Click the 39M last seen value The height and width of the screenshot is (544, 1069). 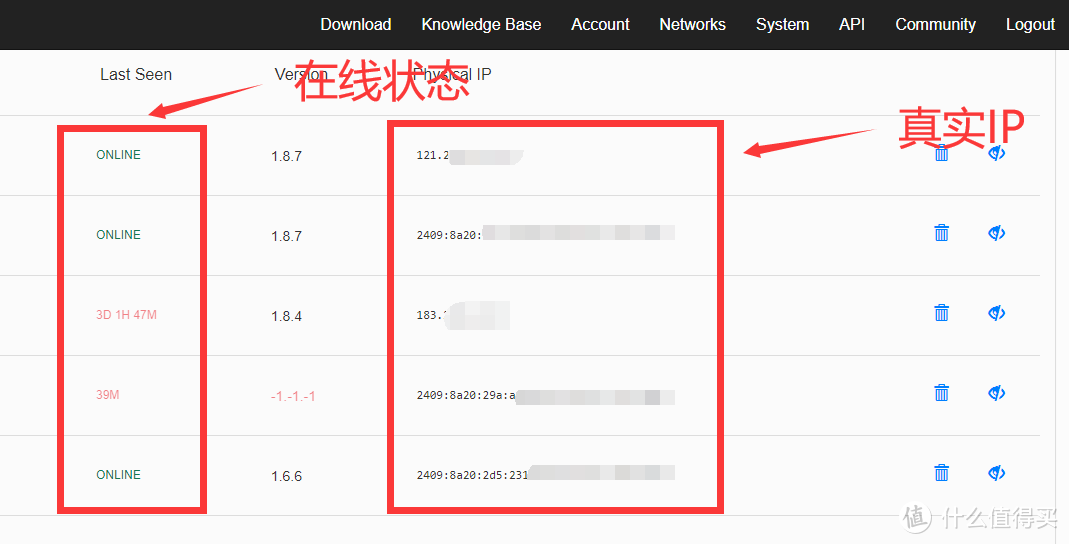click(x=108, y=395)
